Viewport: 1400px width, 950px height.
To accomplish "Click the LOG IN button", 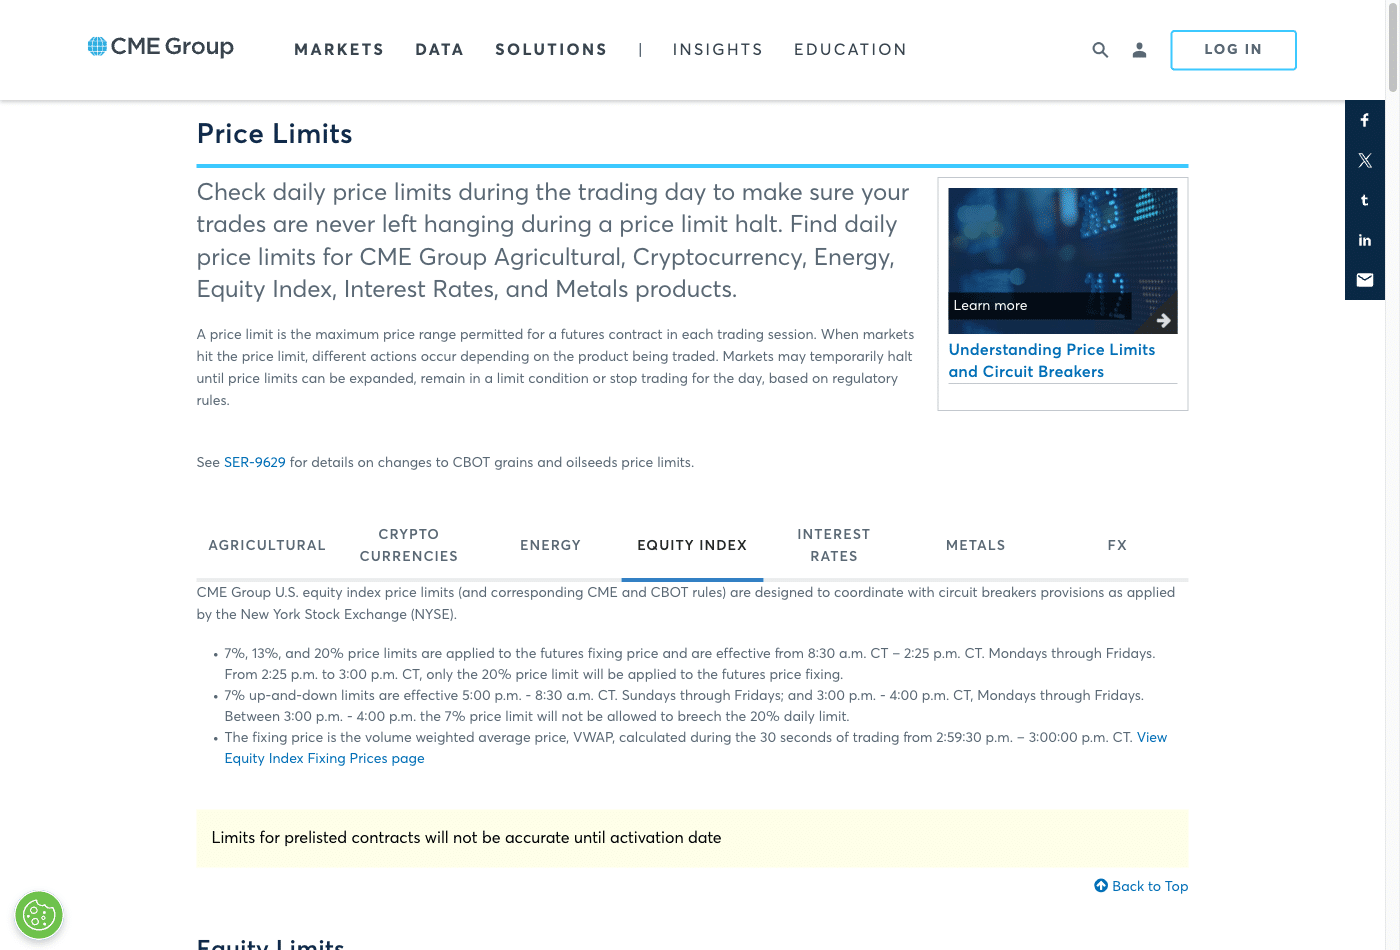I will (x=1233, y=50).
